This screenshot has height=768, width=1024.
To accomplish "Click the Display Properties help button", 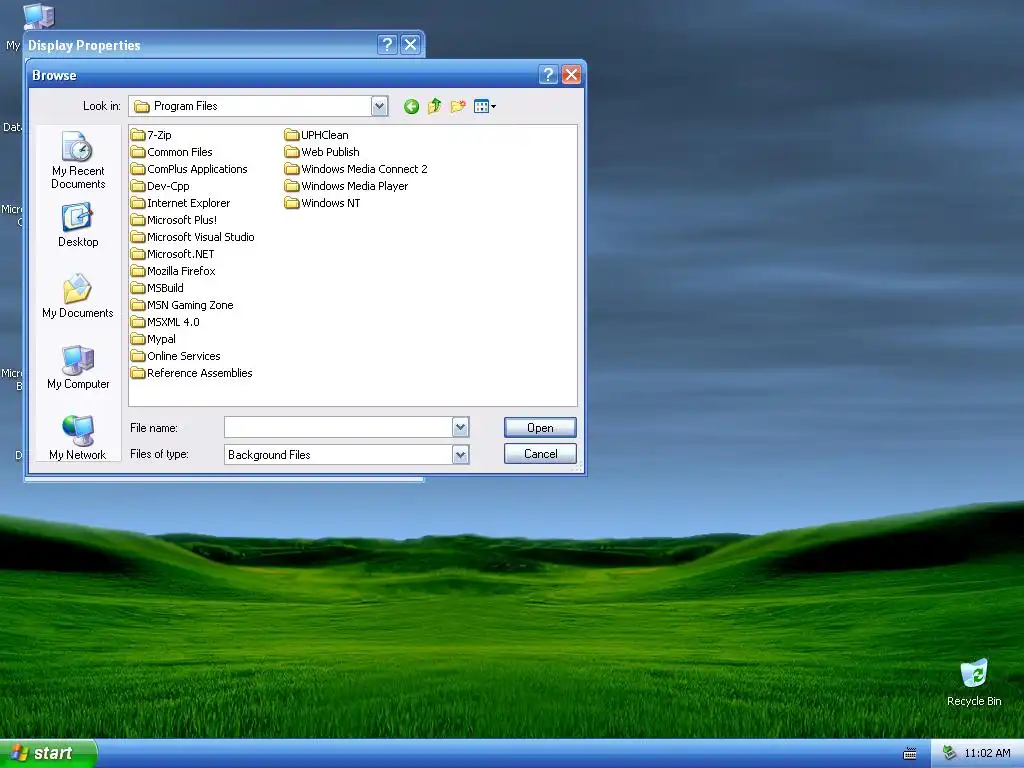I will click(x=387, y=44).
